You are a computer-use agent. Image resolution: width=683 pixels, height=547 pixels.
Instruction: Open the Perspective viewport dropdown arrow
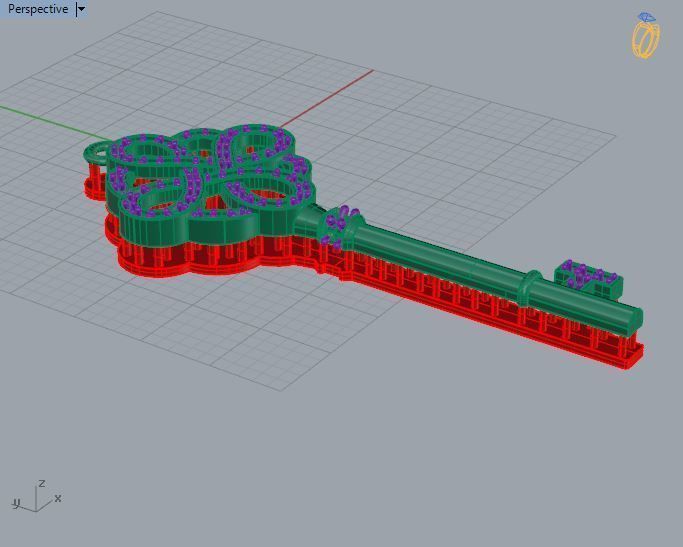coord(81,9)
